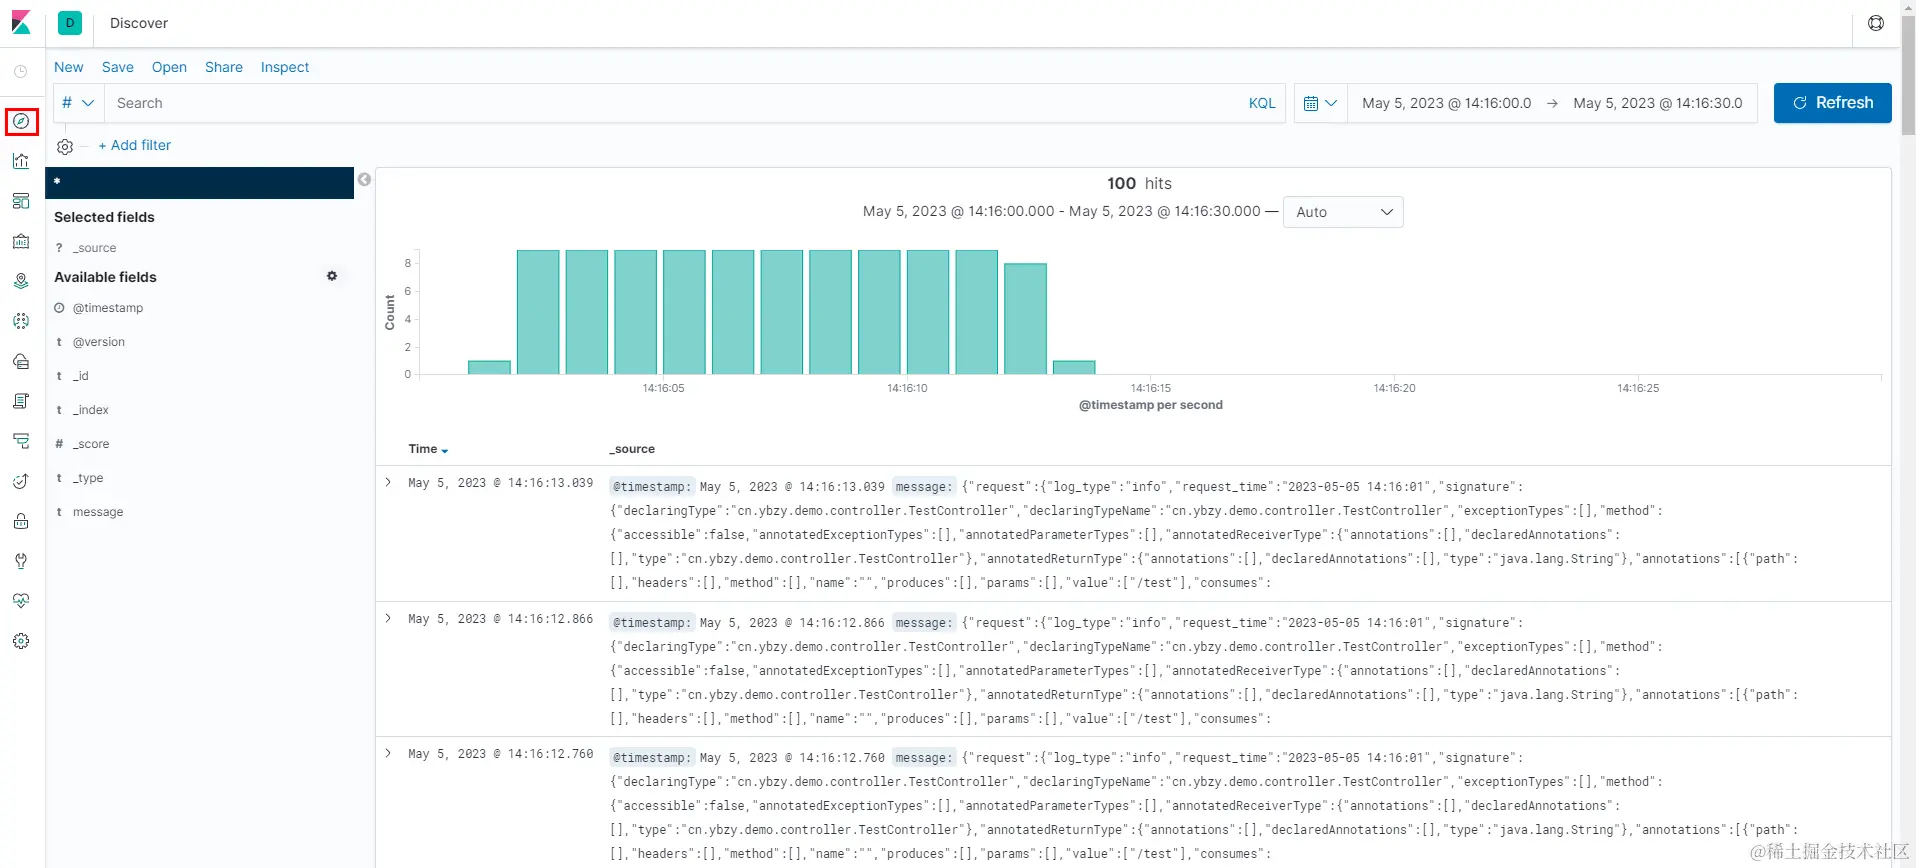The height and width of the screenshot is (868, 1916).
Task: Expand the 14:16:13.039 log row
Action: [x=388, y=483]
